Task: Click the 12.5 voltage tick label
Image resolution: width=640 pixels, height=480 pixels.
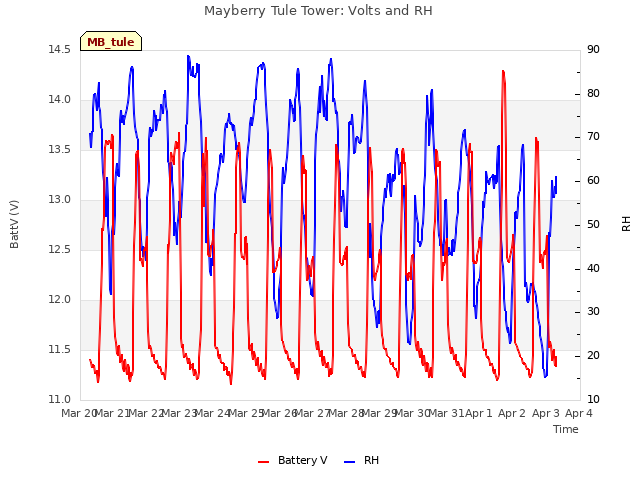Action: pyautogui.click(x=60, y=249)
